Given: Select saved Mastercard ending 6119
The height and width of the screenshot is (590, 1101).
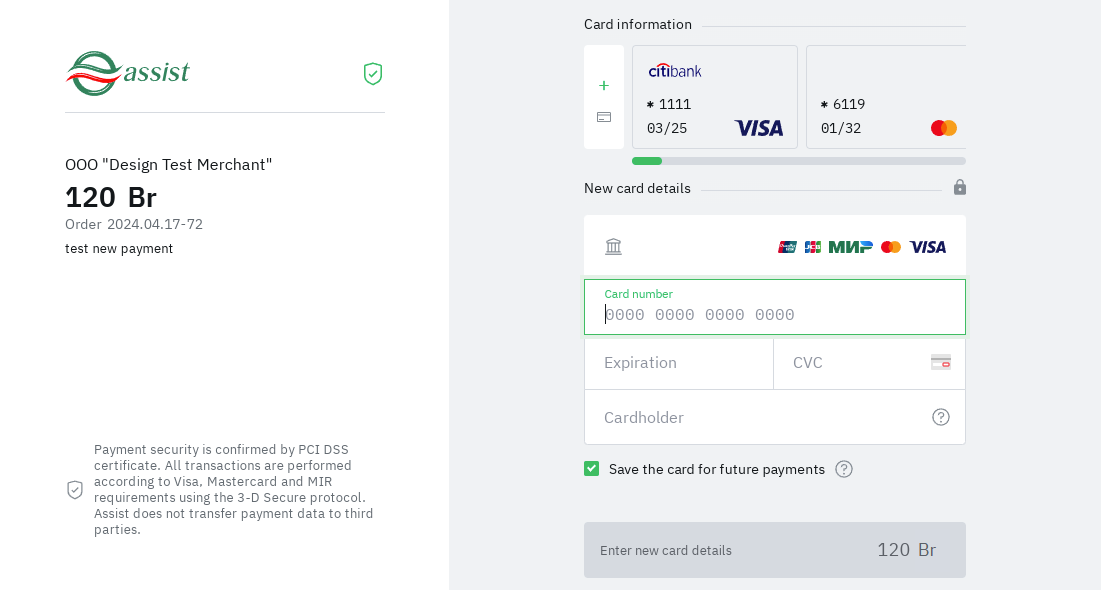Looking at the screenshot, I should click(886, 97).
